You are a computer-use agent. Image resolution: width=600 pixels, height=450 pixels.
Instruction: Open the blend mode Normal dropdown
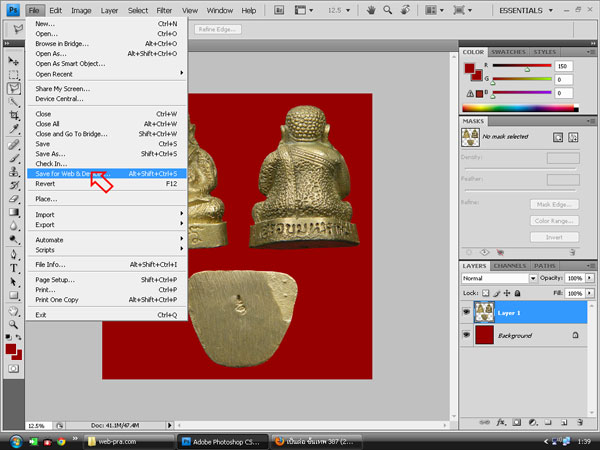533,278
